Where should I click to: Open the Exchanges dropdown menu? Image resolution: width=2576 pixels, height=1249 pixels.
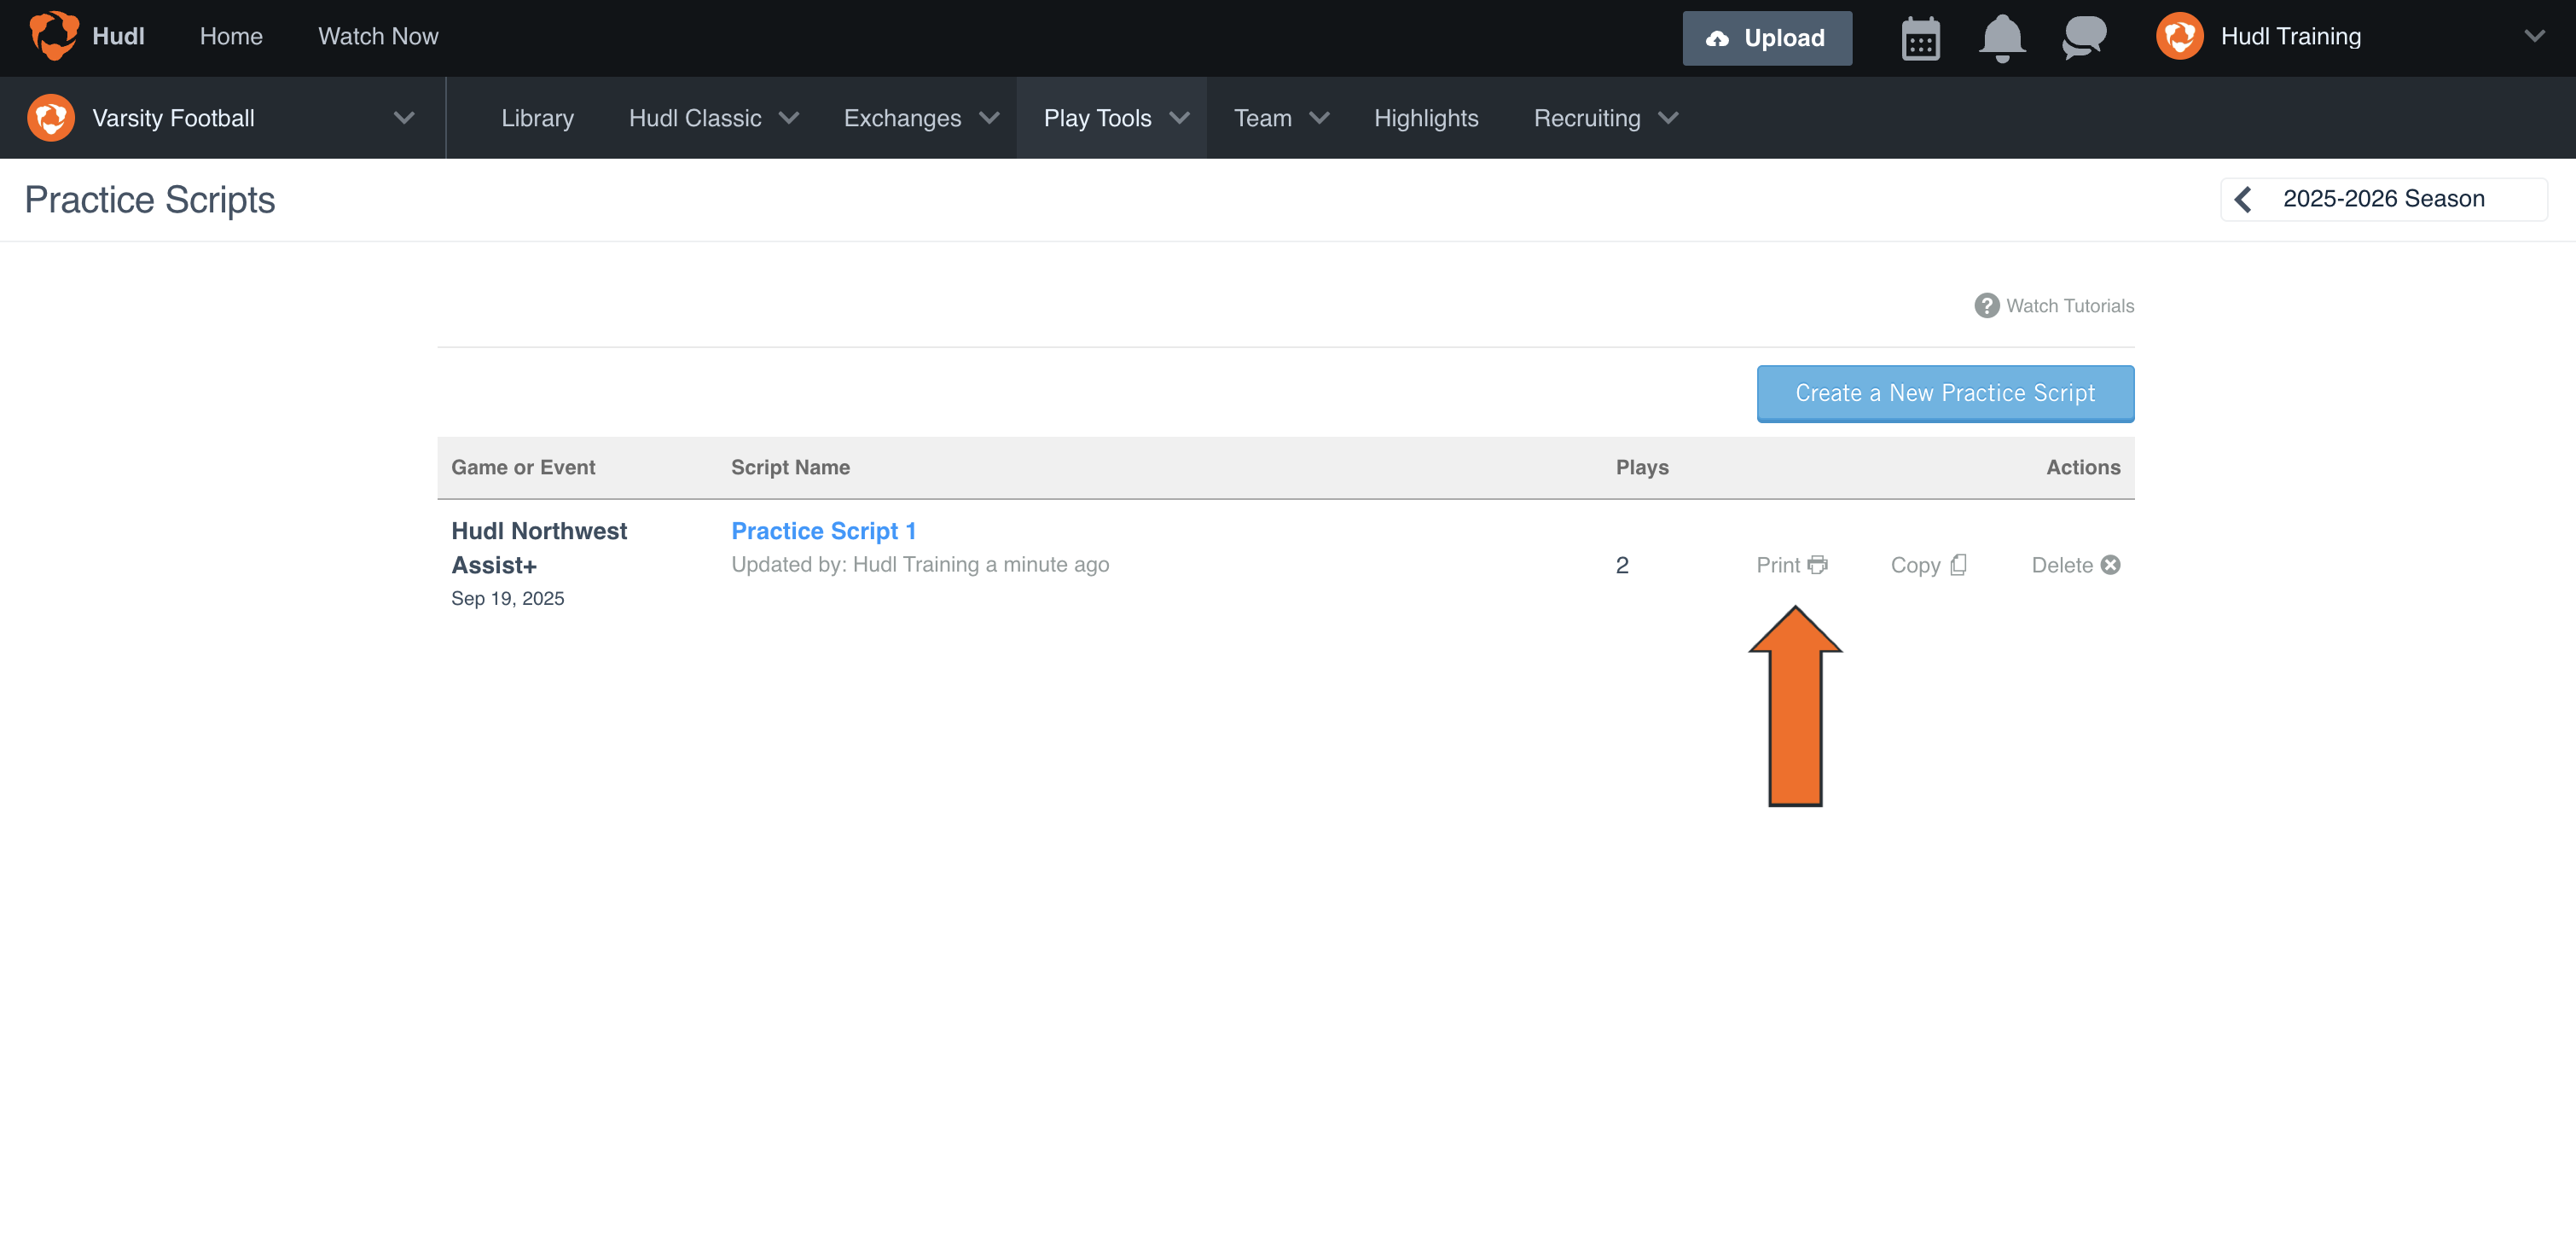(921, 118)
